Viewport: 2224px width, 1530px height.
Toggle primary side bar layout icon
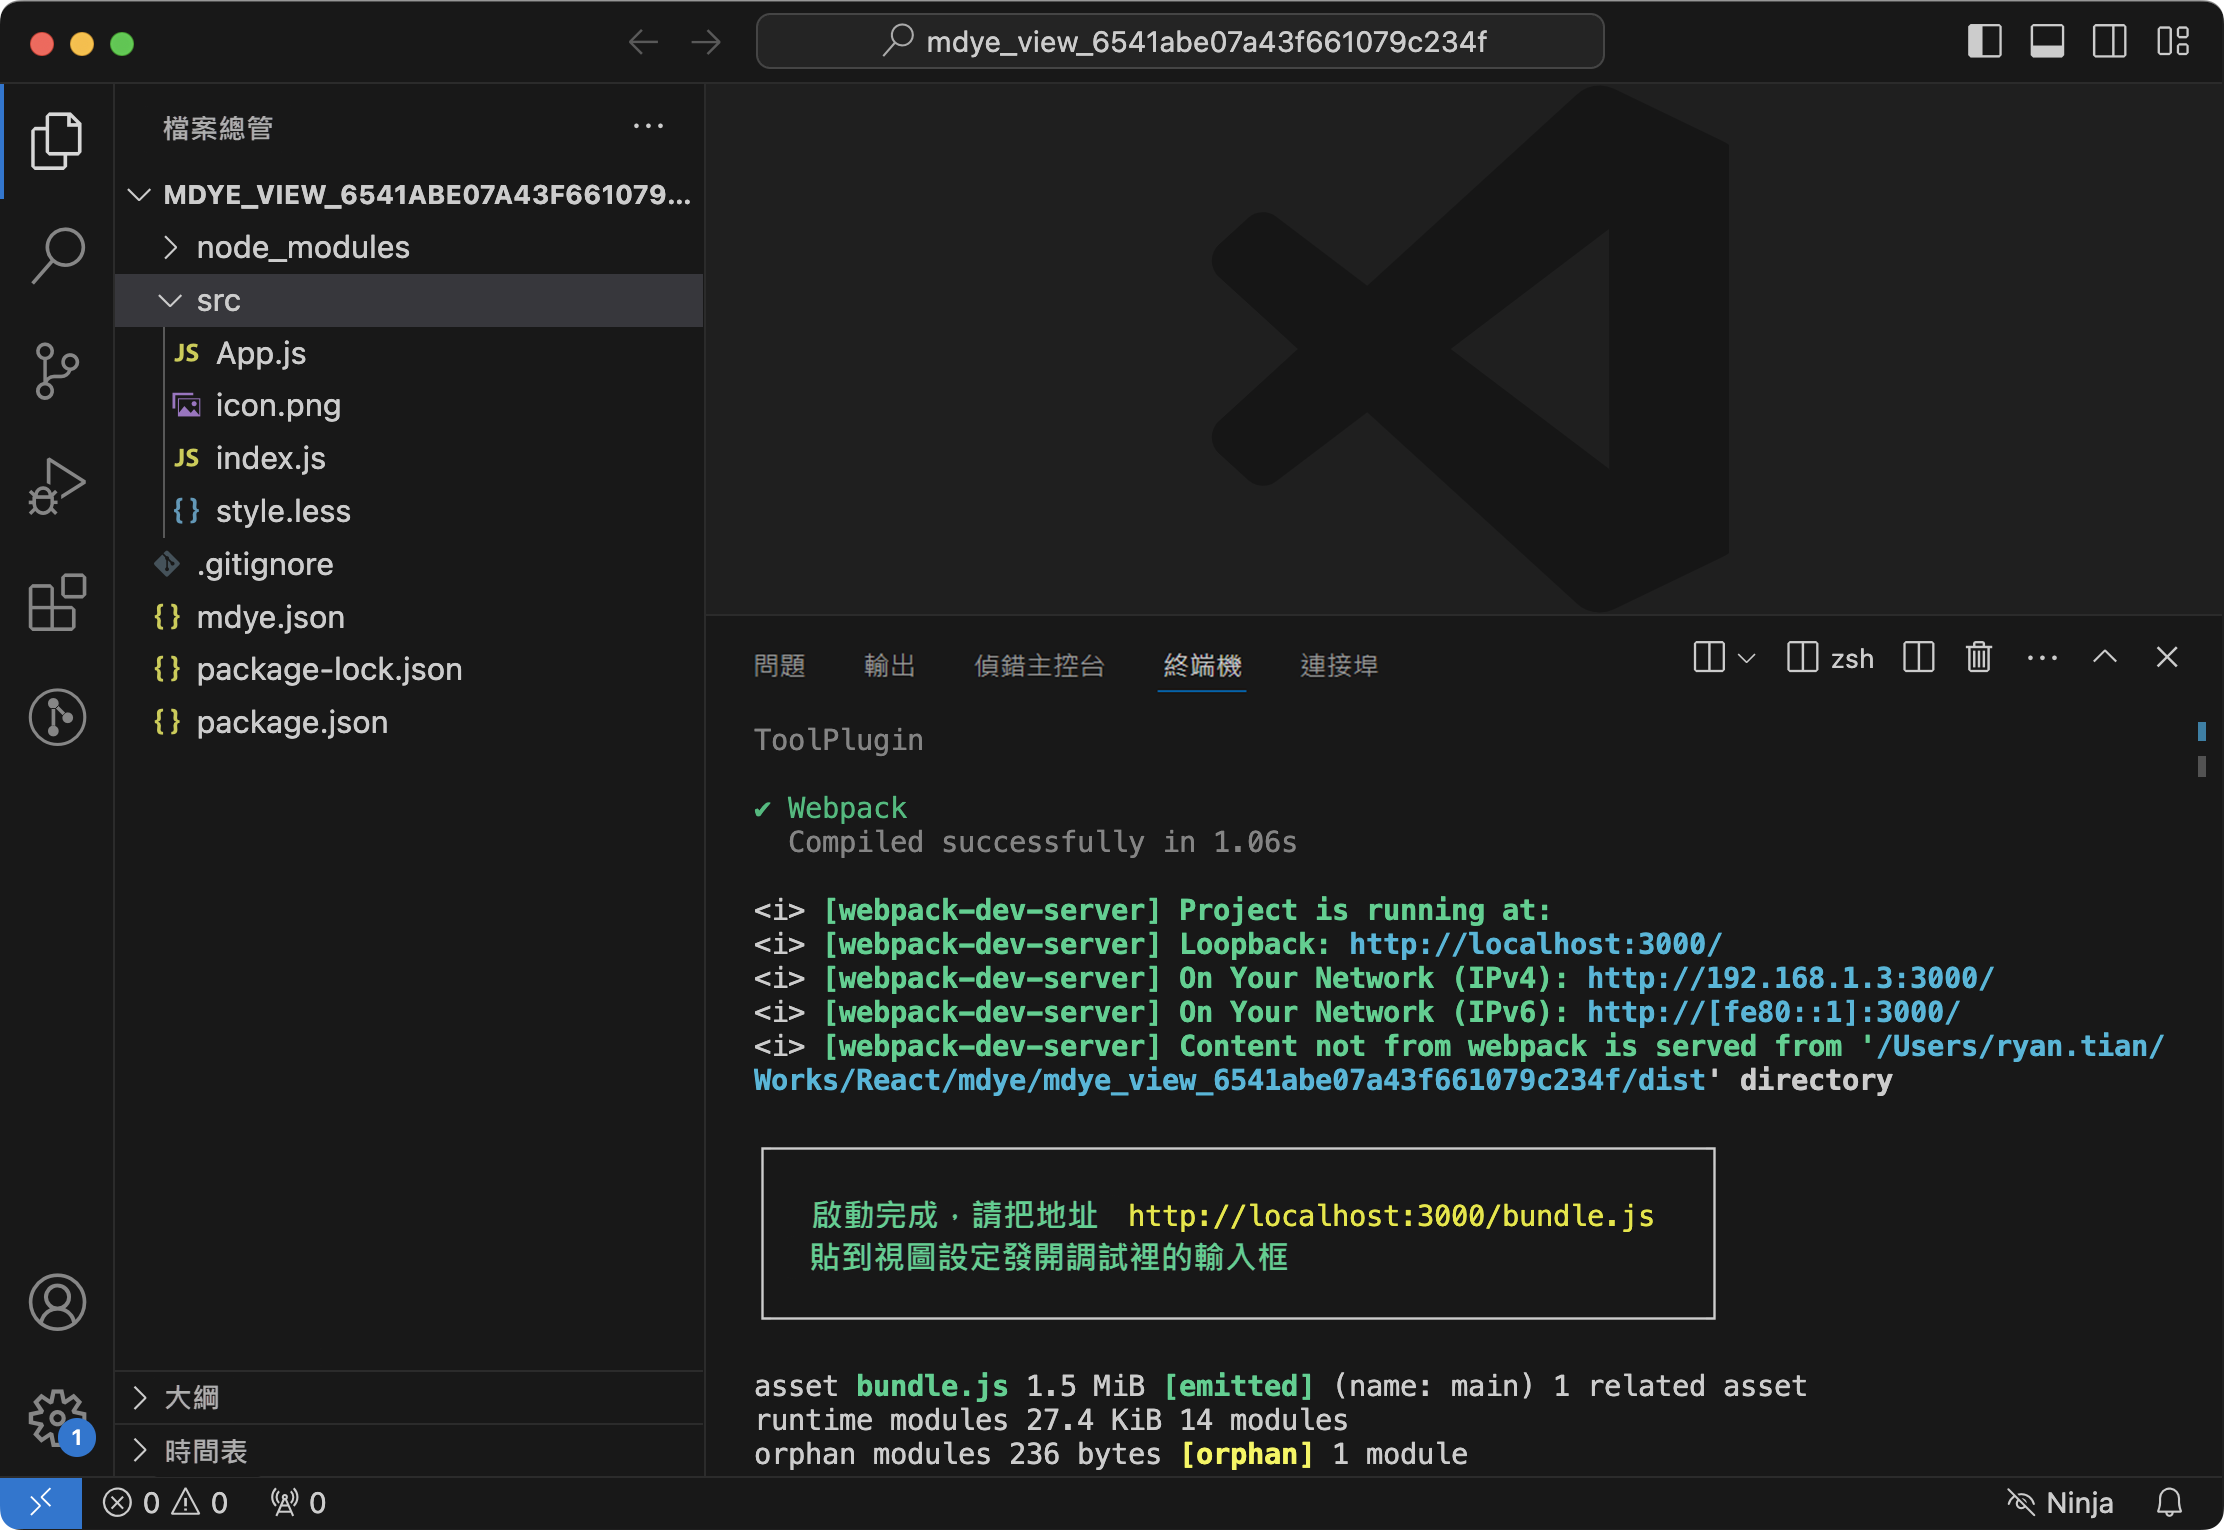1984,42
